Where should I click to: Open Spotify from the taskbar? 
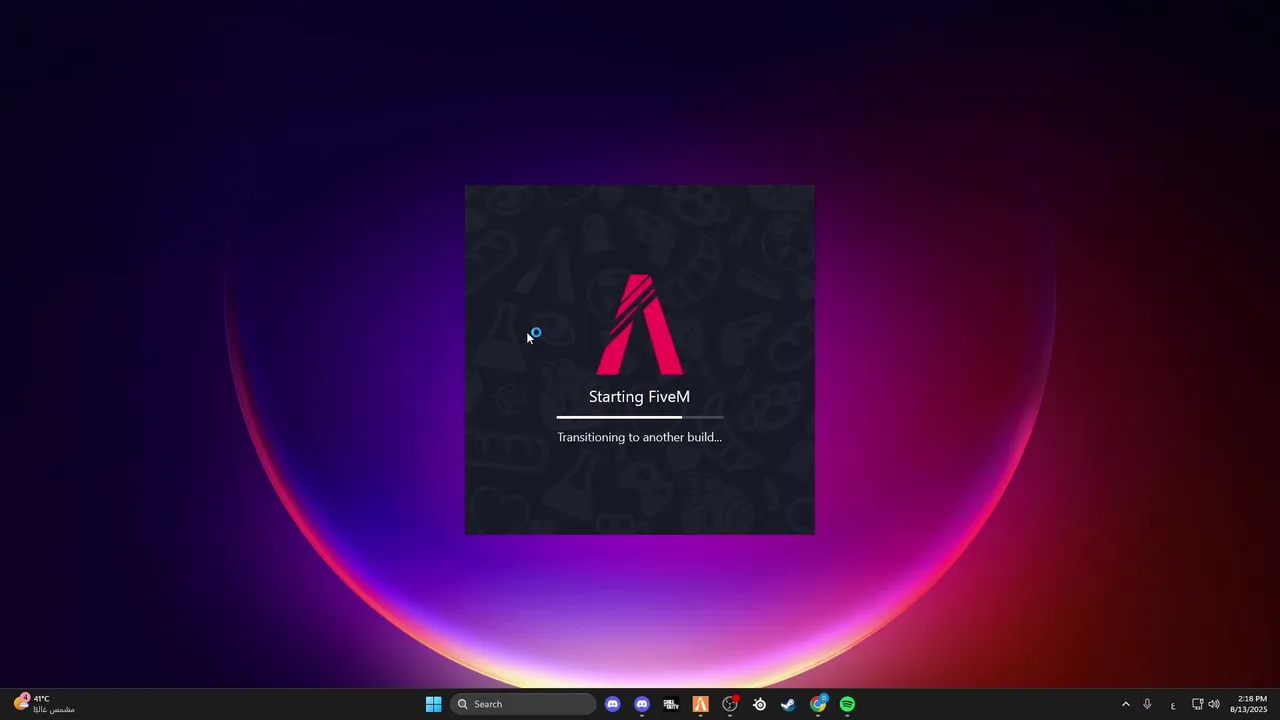coord(847,704)
